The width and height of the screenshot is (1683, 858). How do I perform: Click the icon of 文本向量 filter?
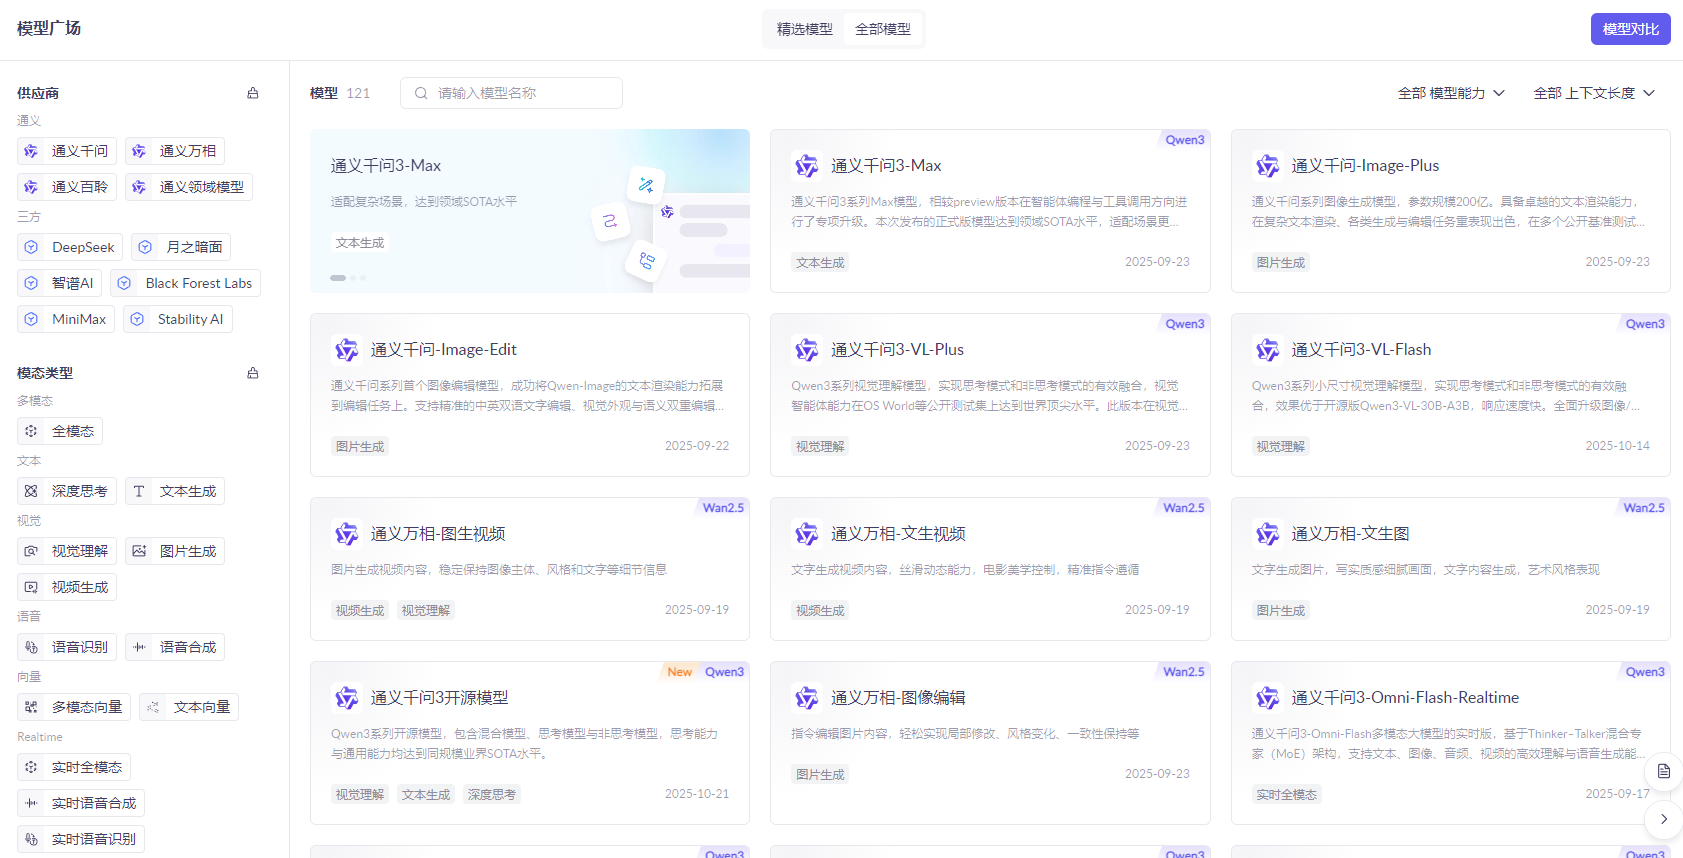[153, 707]
